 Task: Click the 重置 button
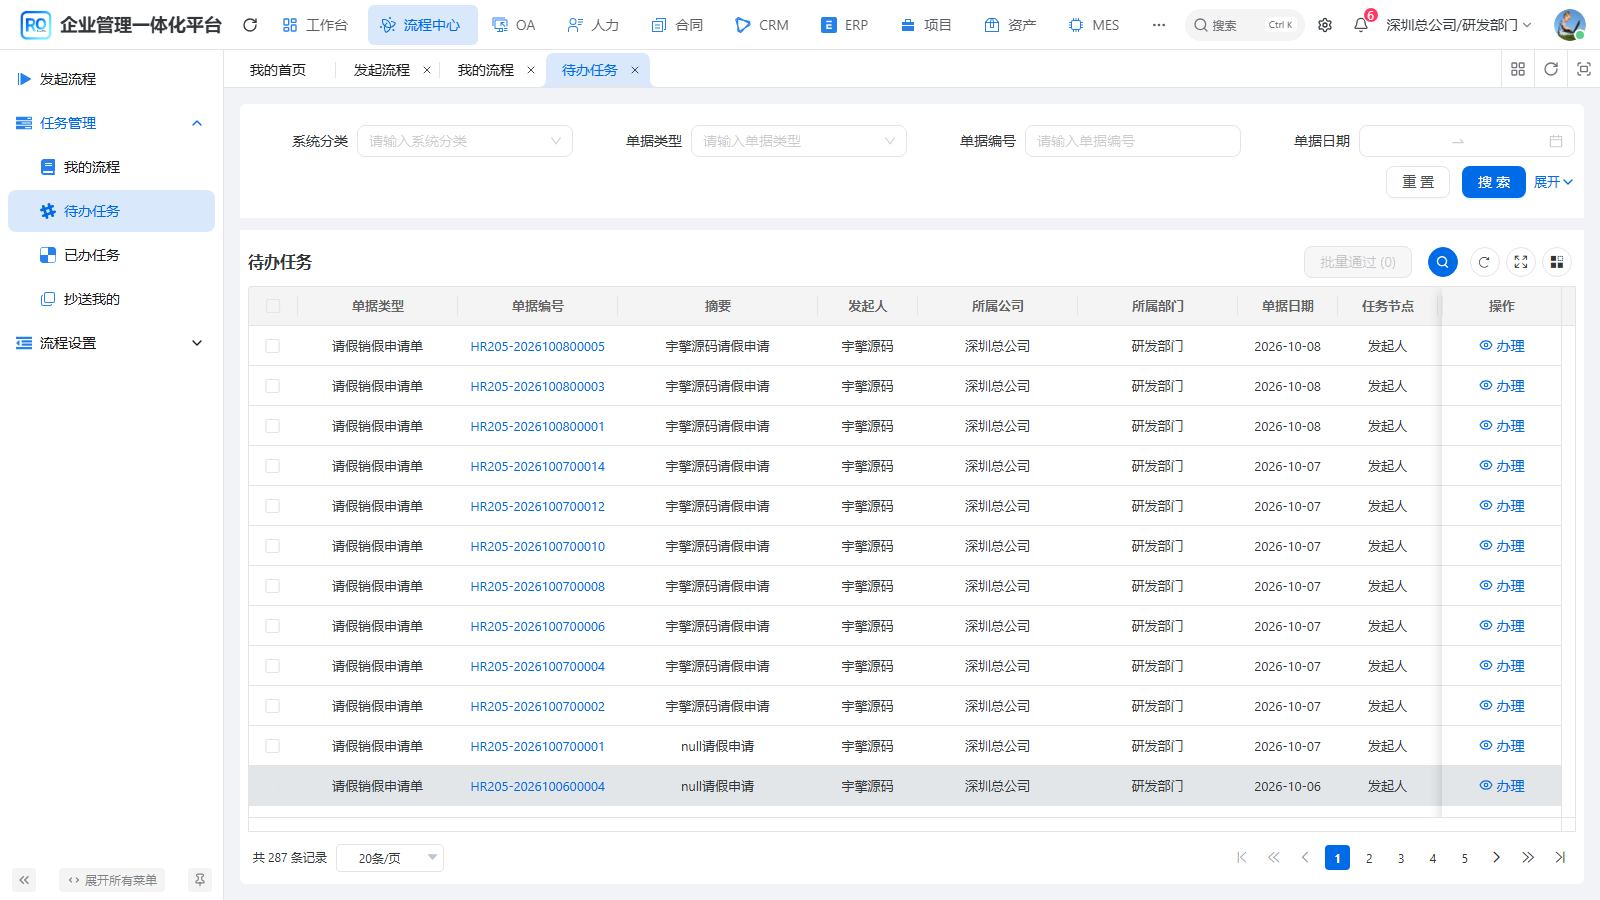[x=1418, y=182]
